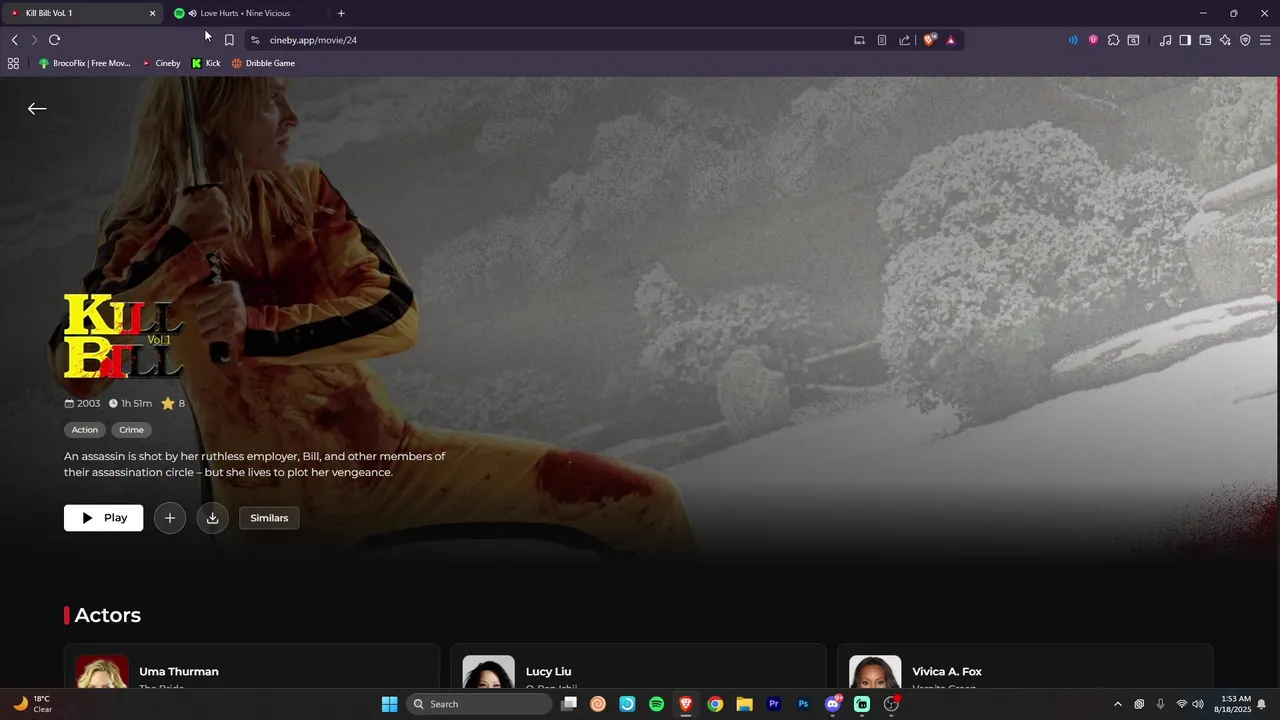This screenshot has height=720, width=1280.
Task: Open picture-in-picture/cast icon in address bar
Action: 859,40
